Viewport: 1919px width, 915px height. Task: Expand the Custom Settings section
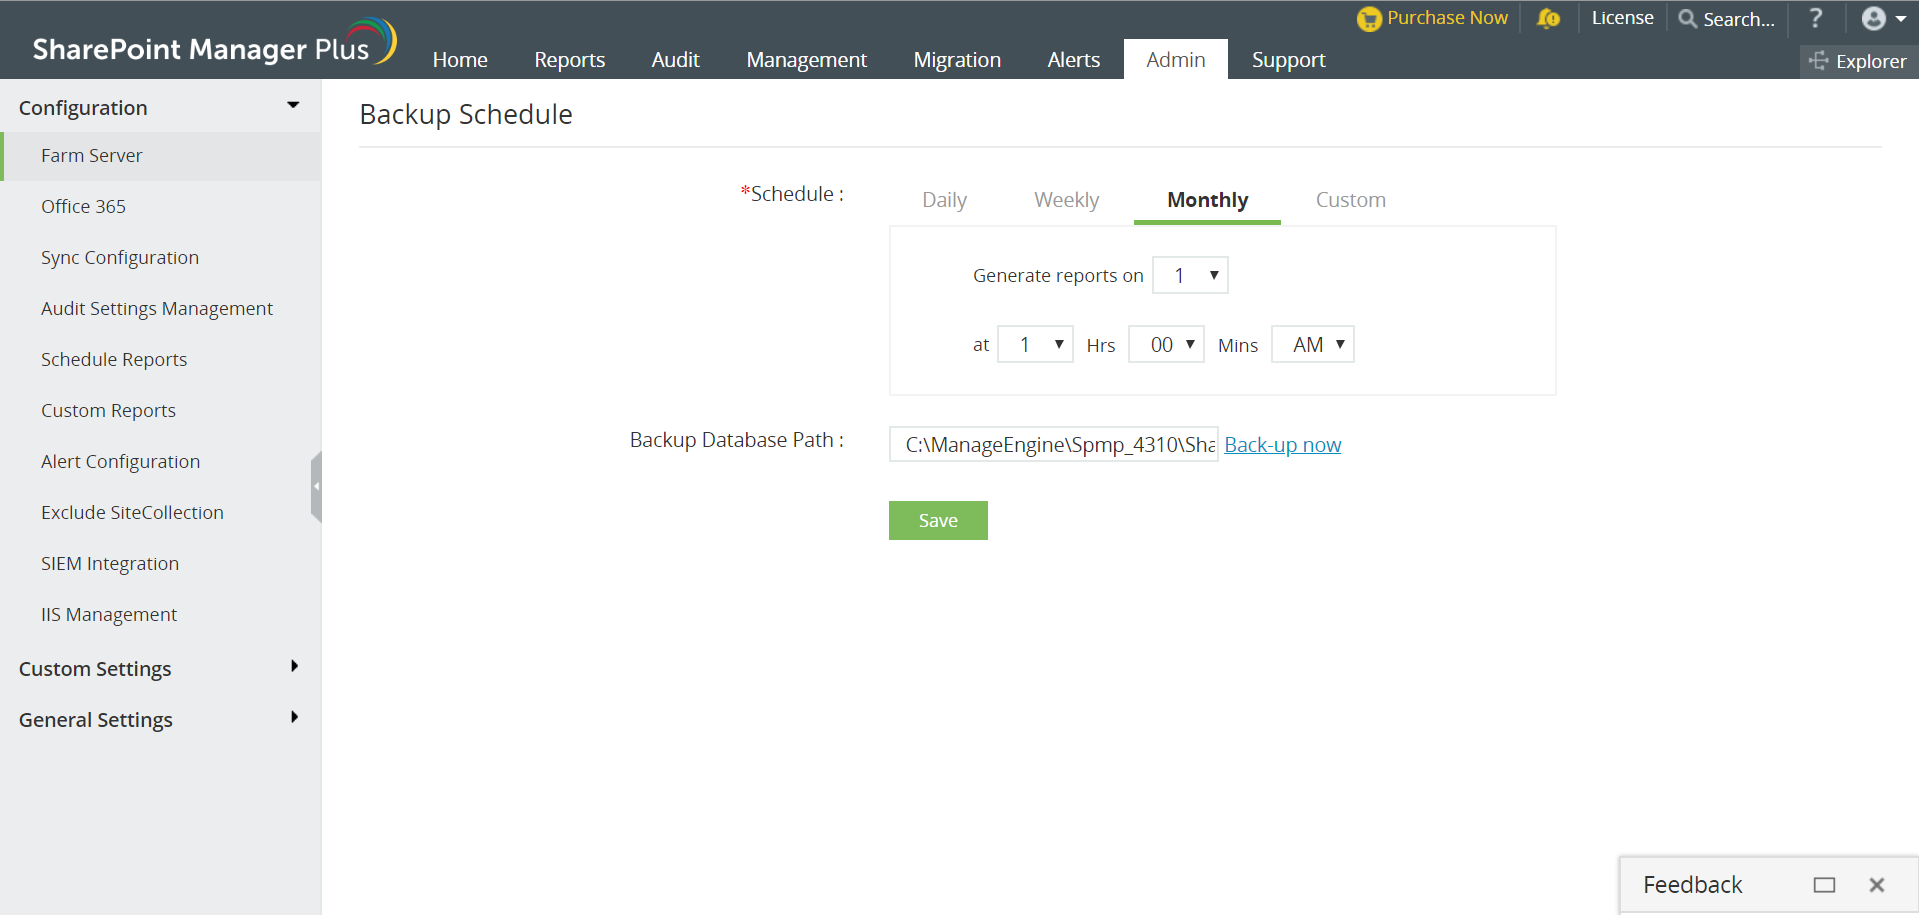294,666
